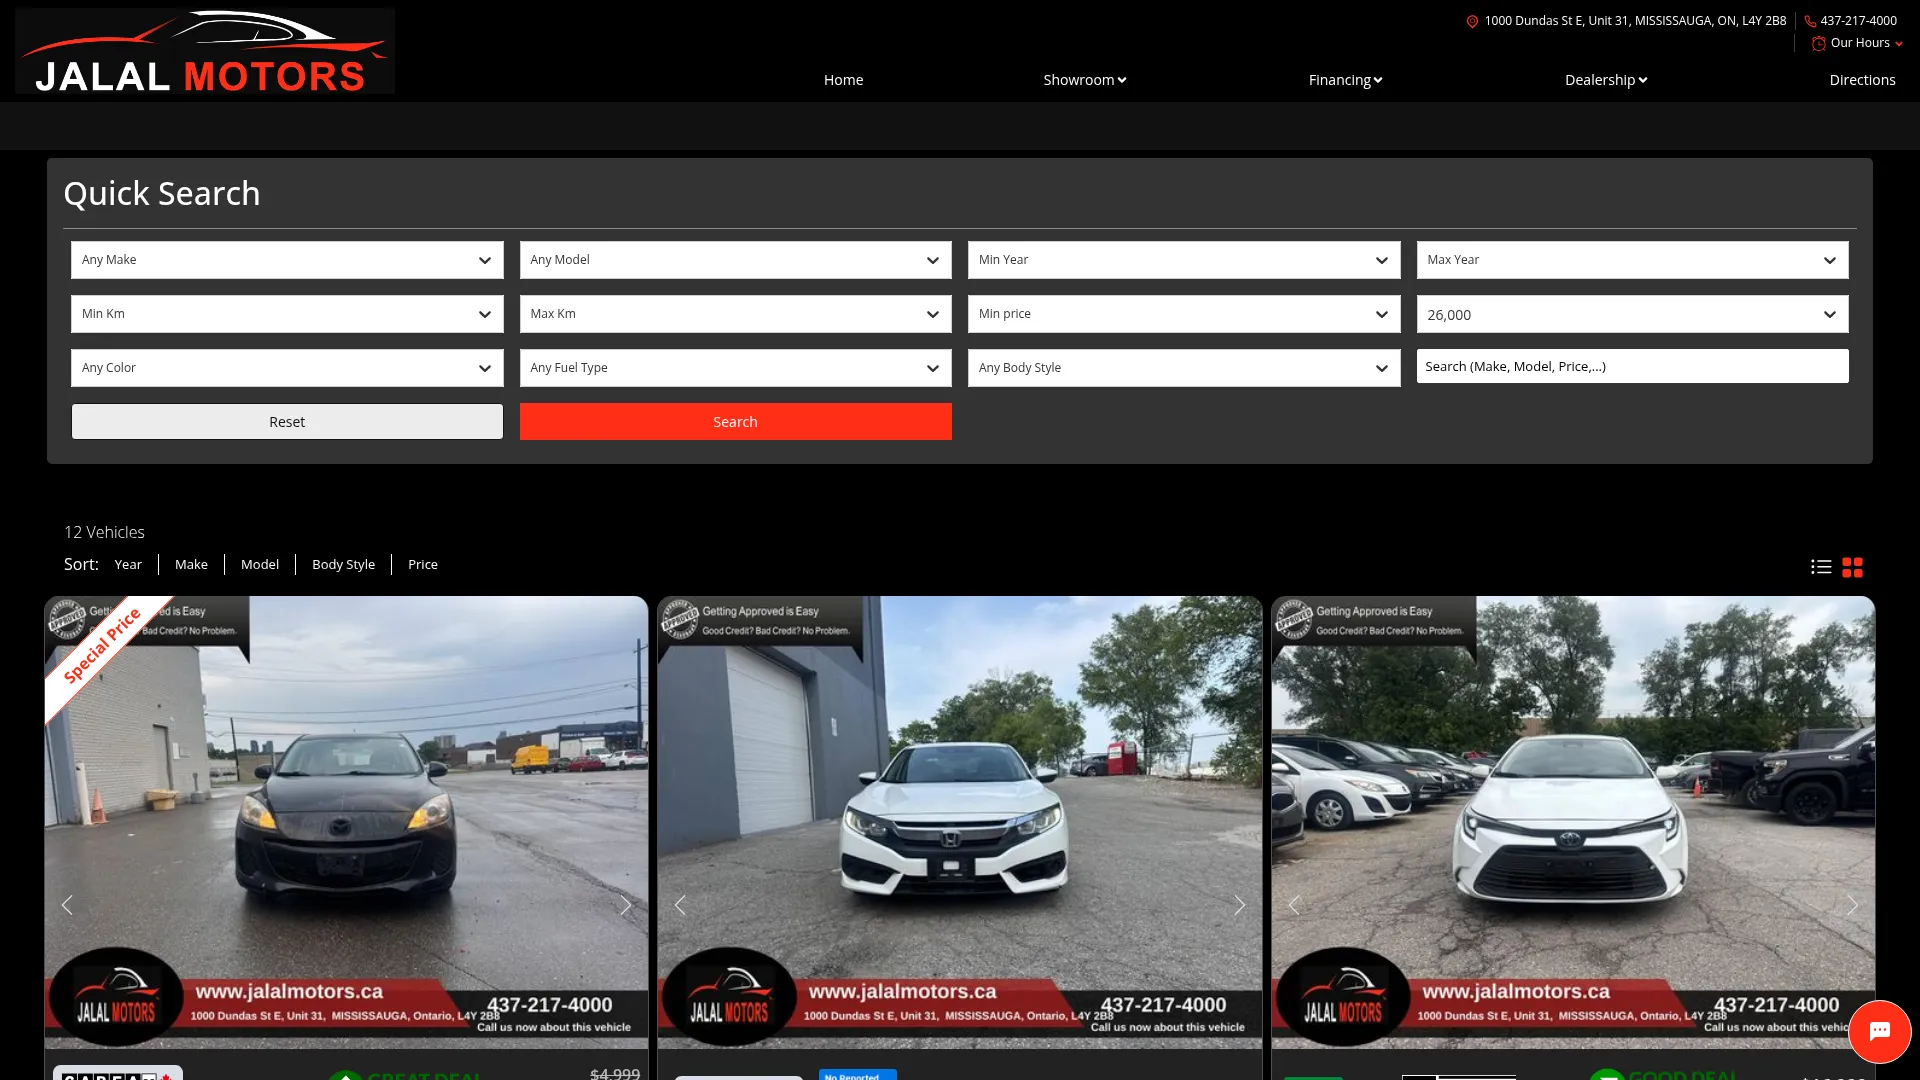Open the black Mazda vehicle photo
This screenshot has height=1080, width=1920.
(346, 822)
